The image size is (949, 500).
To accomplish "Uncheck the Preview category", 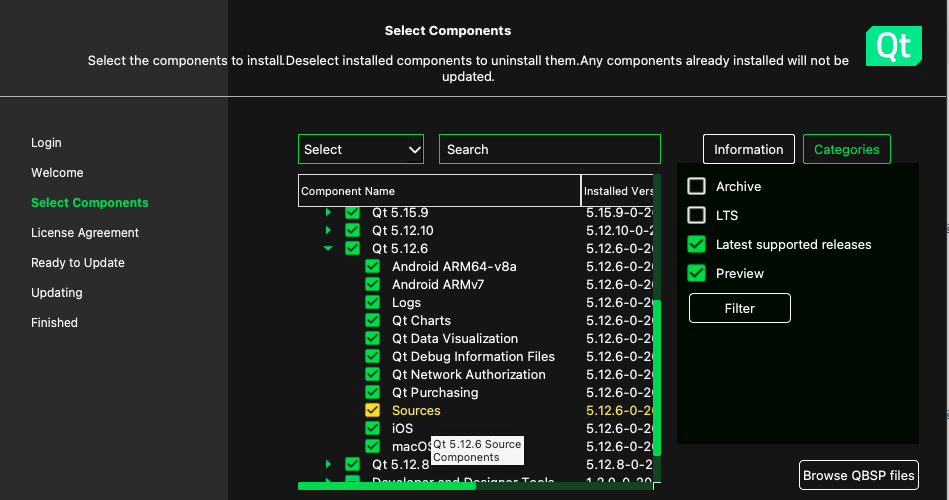I will [x=697, y=273].
